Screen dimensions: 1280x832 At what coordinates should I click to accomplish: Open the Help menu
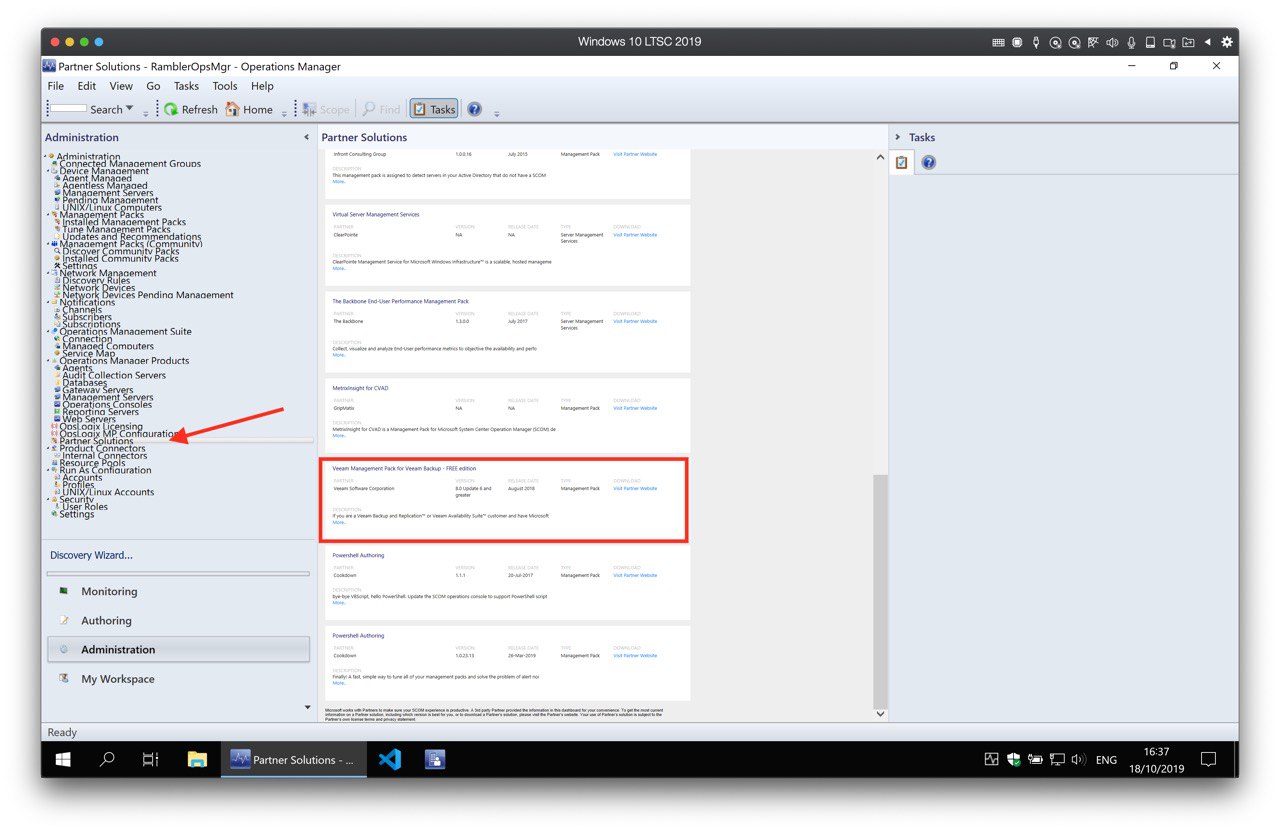(262, 86)
